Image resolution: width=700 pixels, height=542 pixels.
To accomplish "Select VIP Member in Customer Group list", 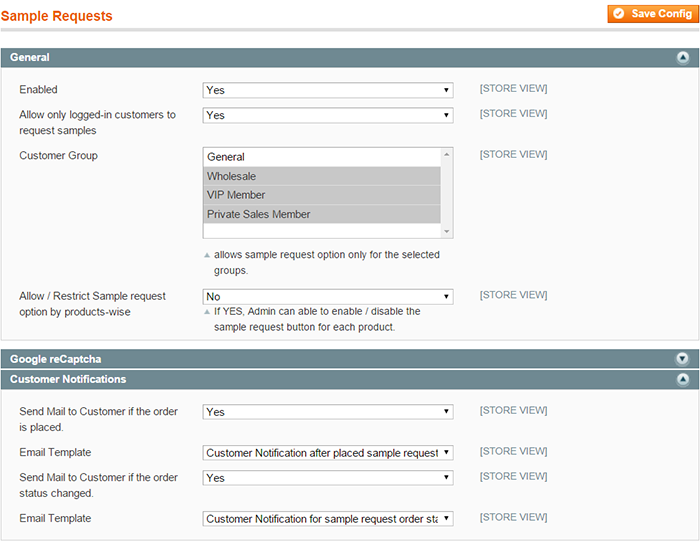I will coord(322,195).
